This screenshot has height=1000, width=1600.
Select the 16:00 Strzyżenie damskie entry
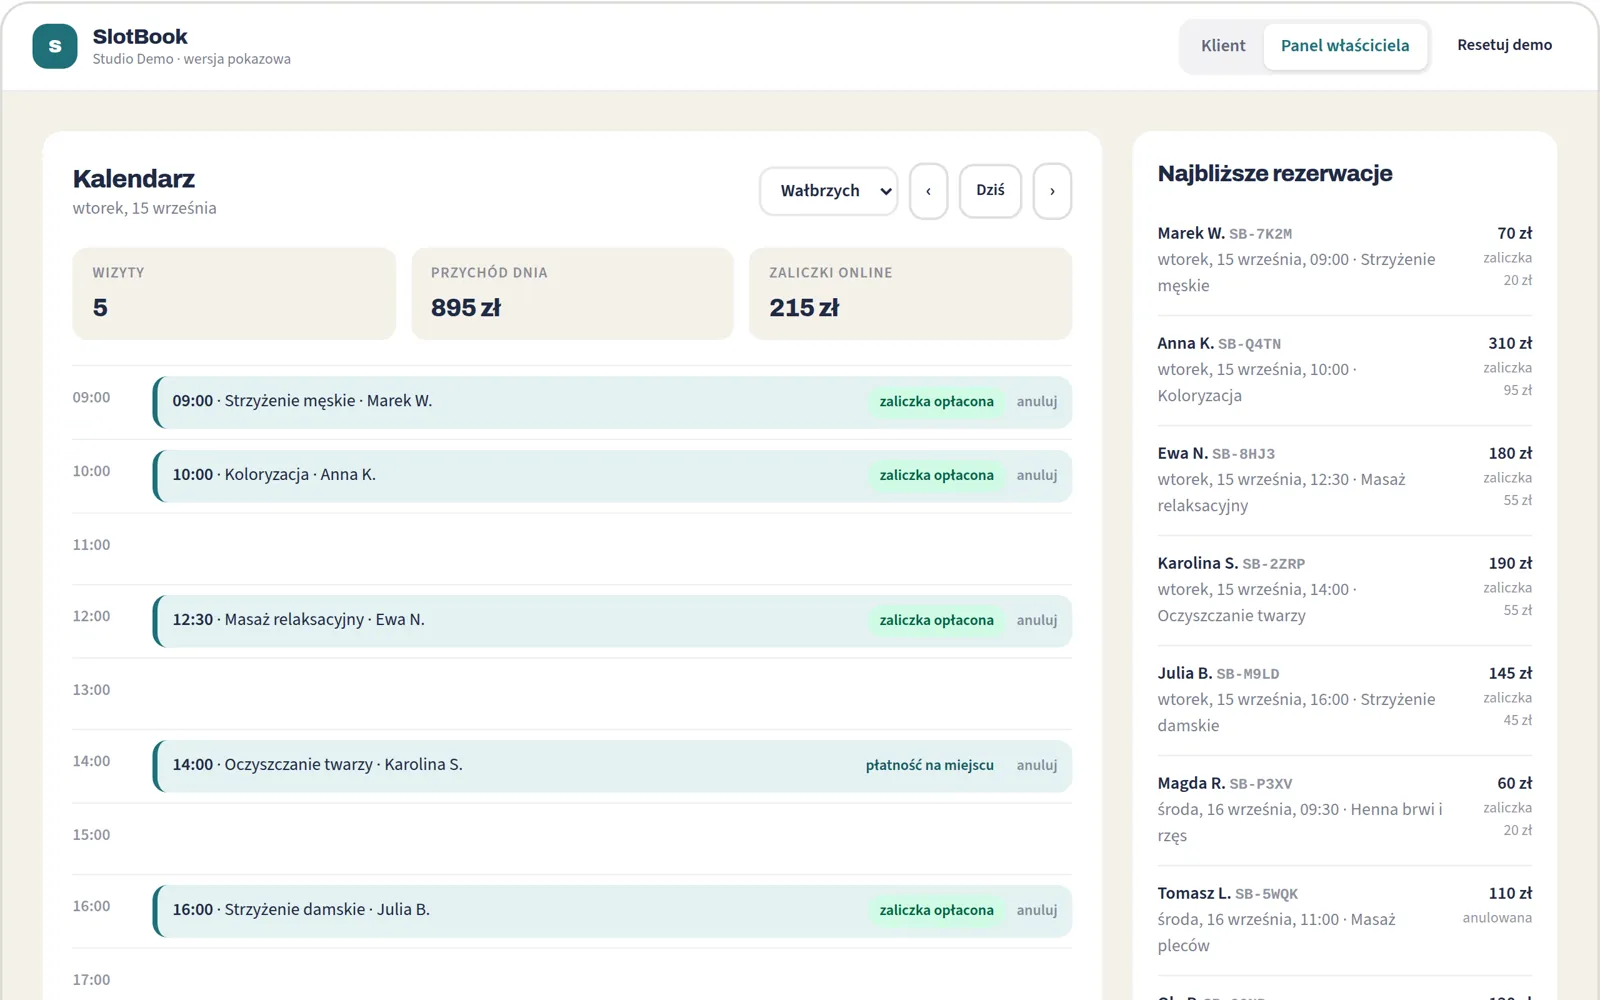pyautogui.click(x=612, y=911)
